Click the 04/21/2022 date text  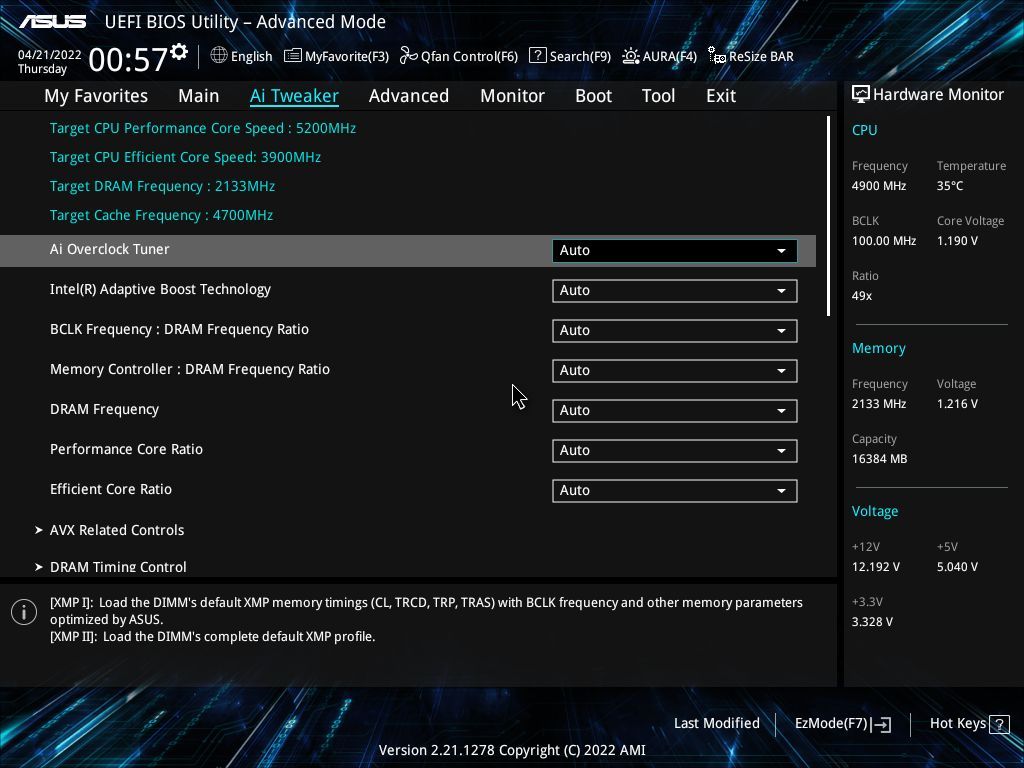(x=50, y=55)
